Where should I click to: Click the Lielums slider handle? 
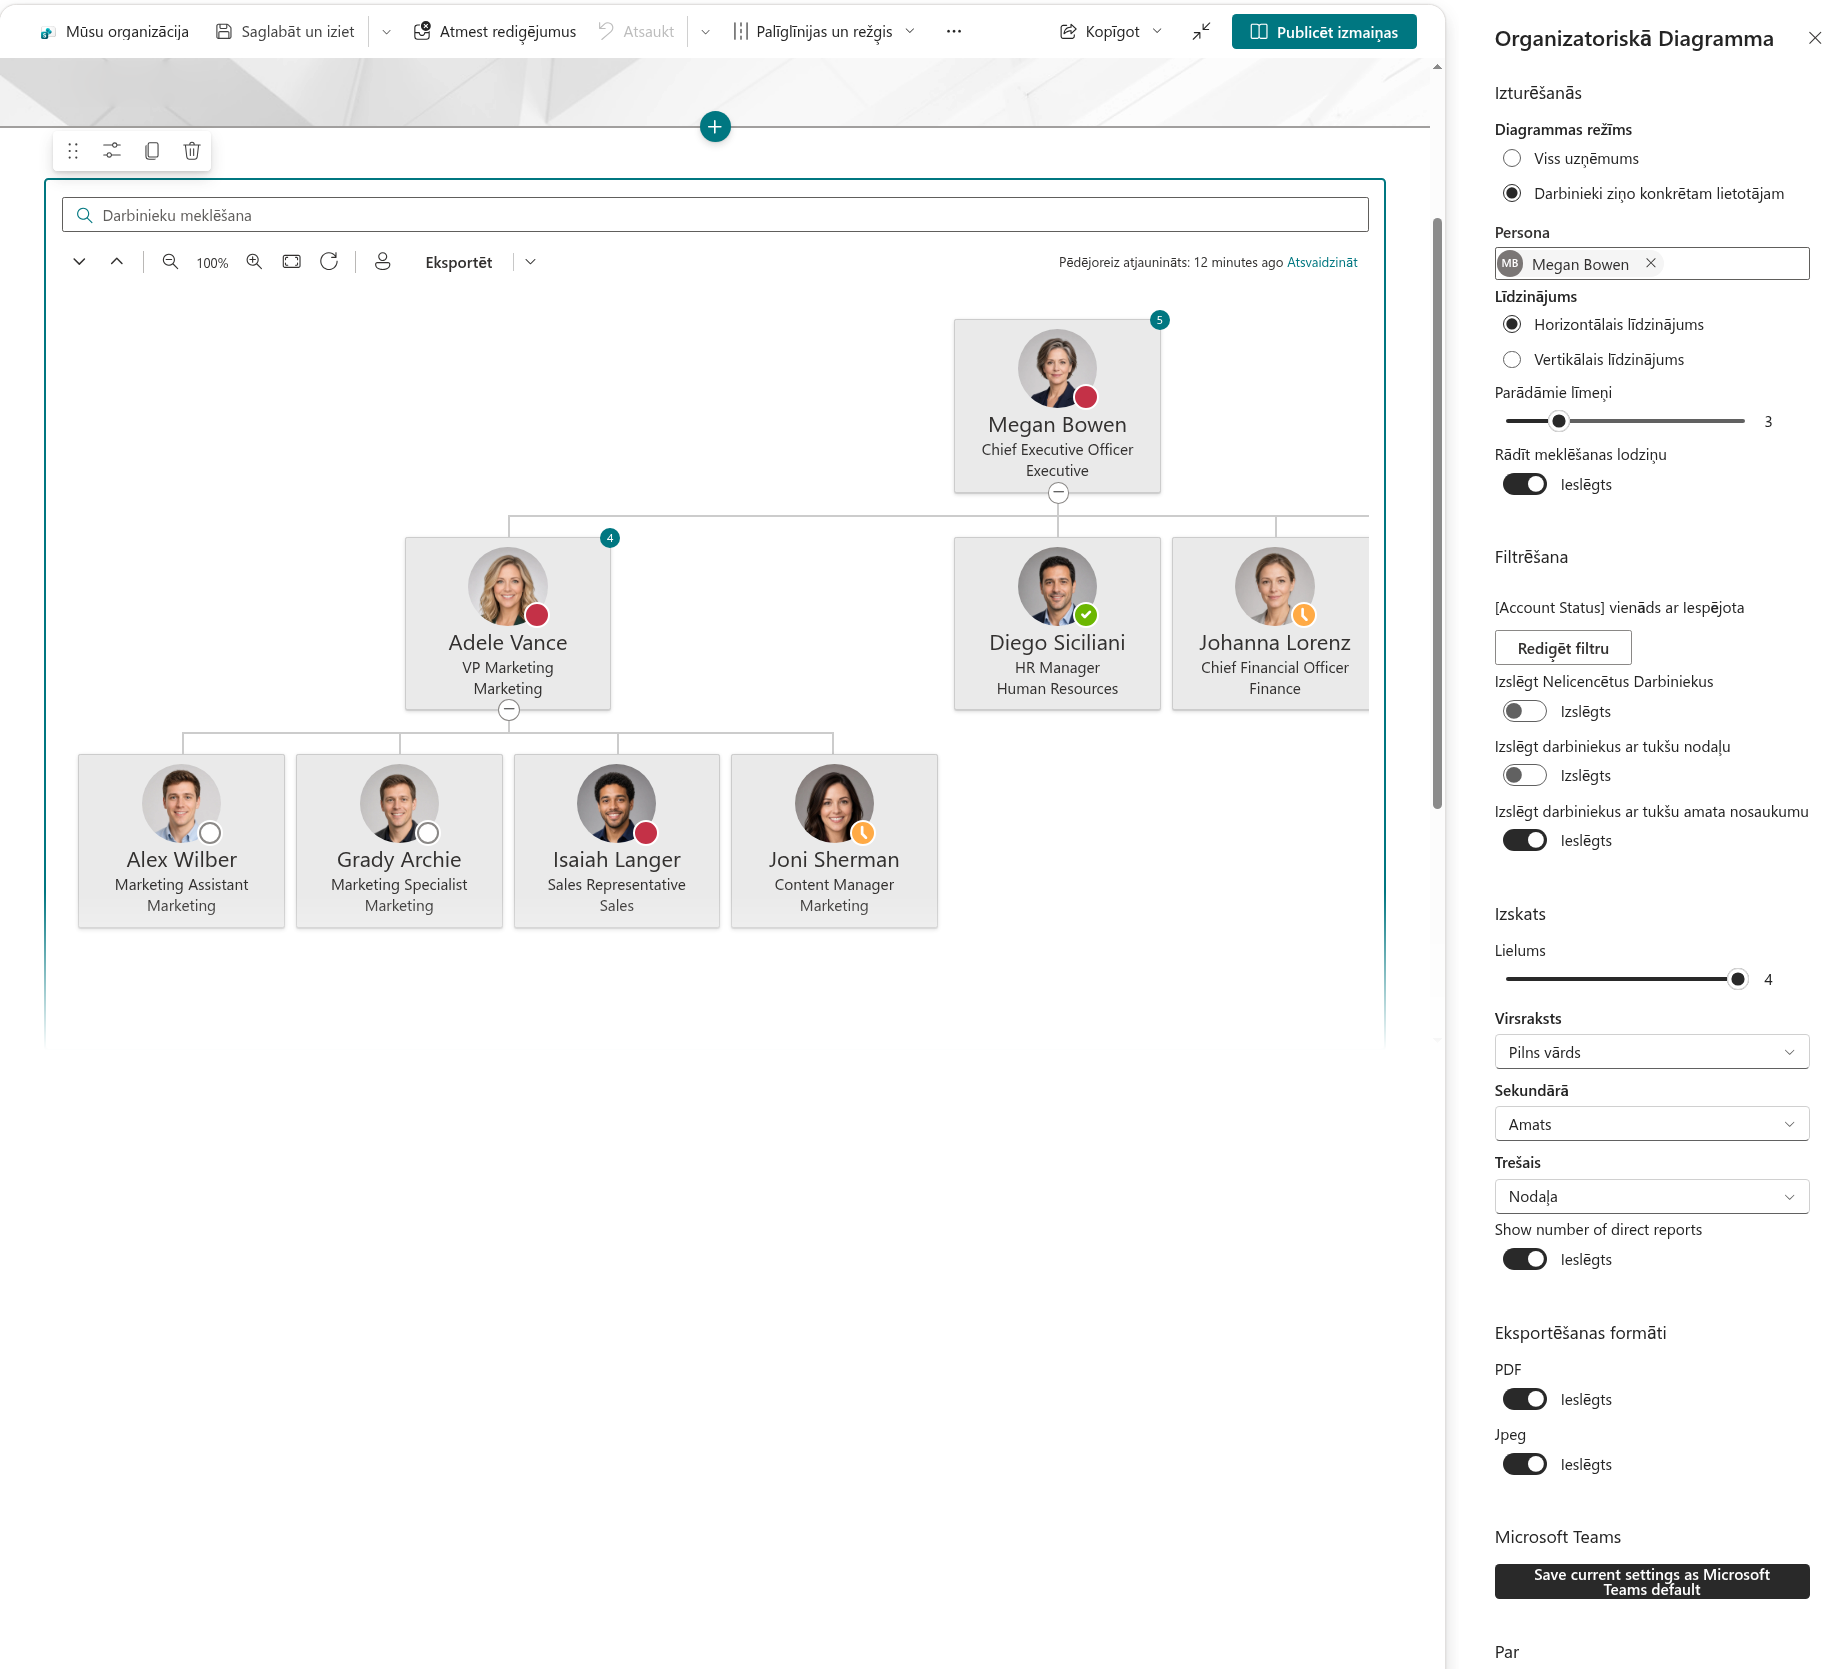coord(1738,979)
